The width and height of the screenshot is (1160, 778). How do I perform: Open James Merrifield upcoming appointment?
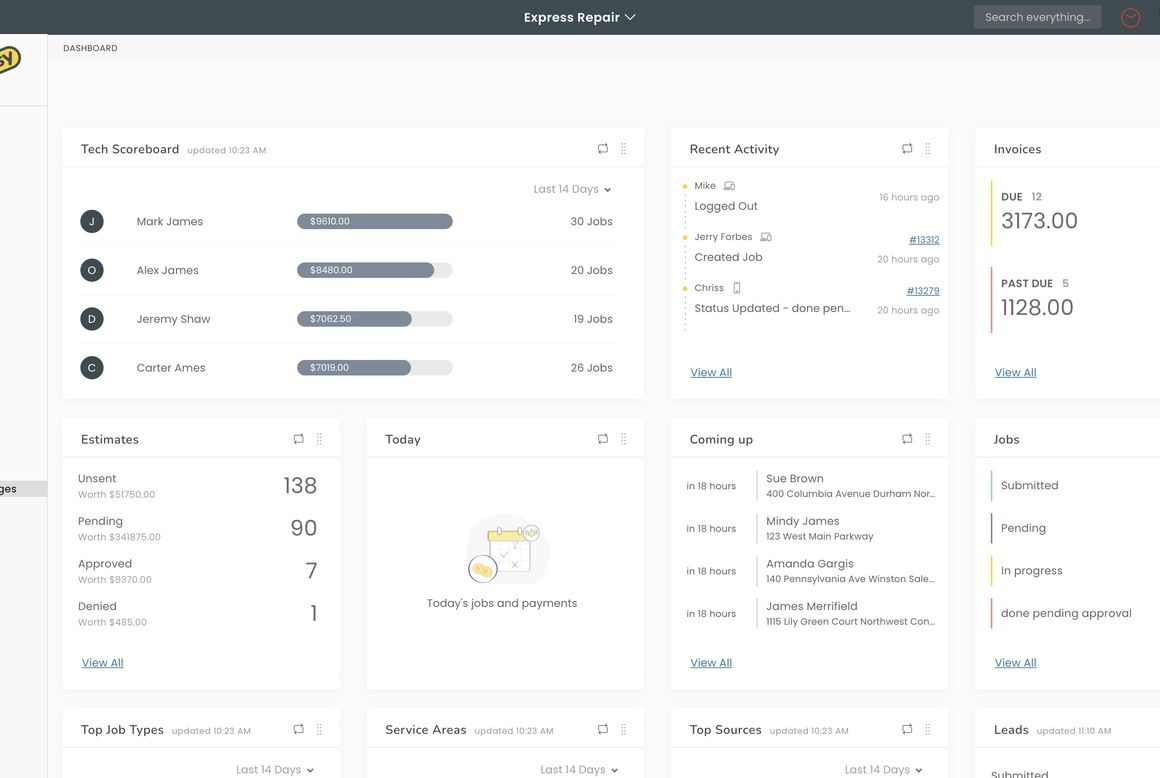811,613
